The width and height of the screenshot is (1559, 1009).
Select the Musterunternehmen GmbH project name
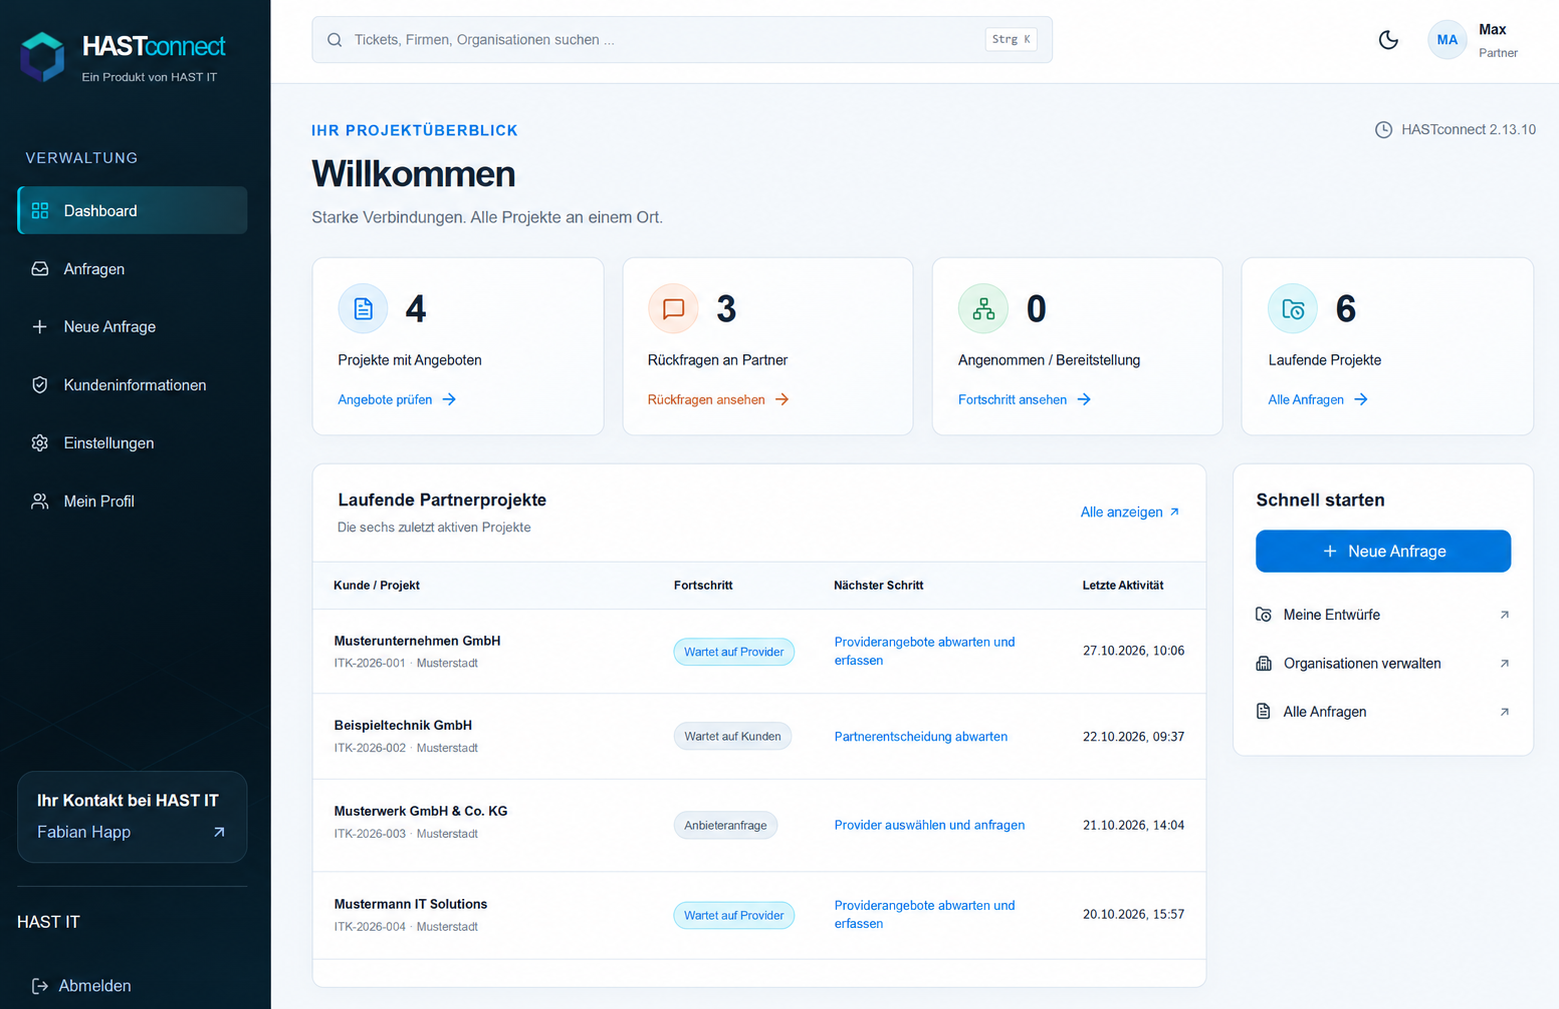point(417,641)
